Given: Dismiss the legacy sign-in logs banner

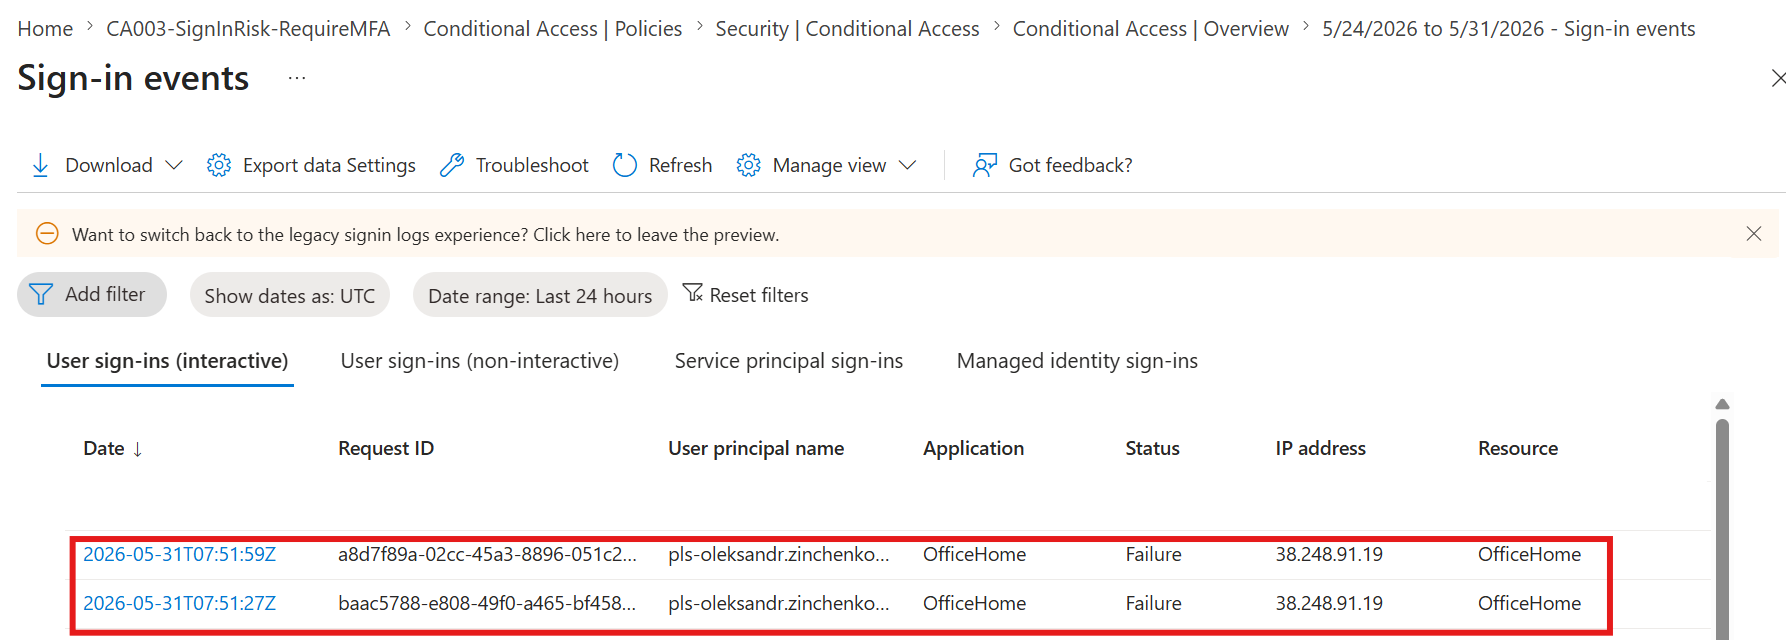Looking at the screenshot, I should pyautogui.click(x=1754, y=234).
